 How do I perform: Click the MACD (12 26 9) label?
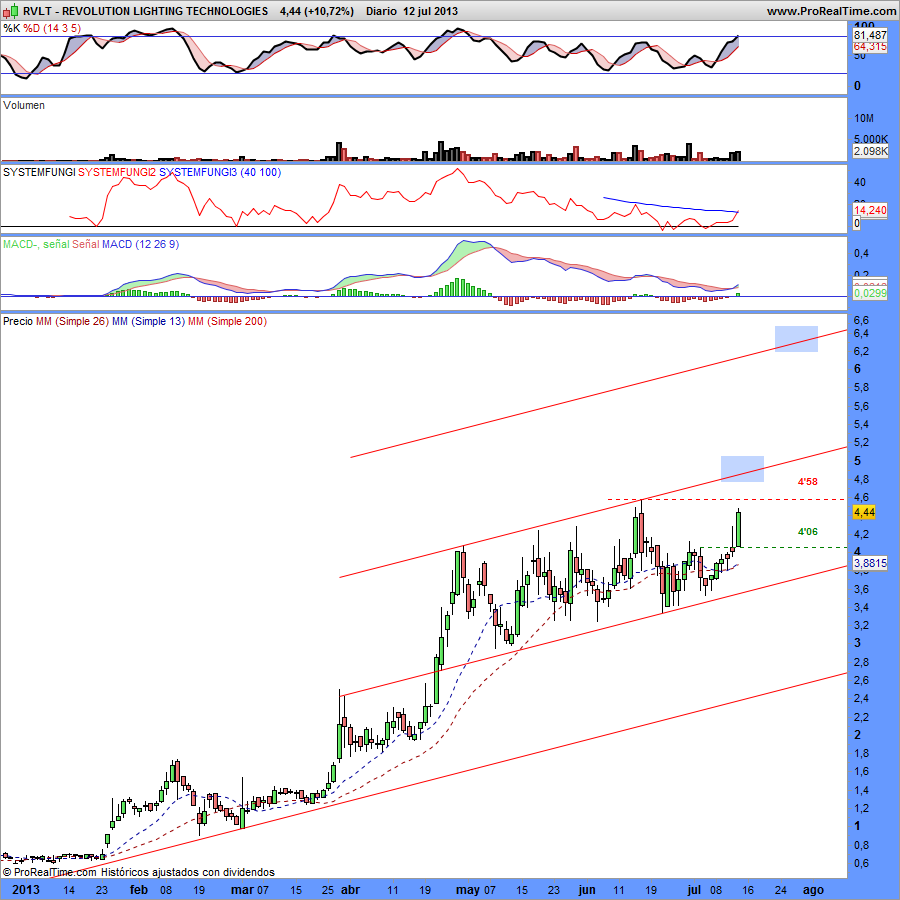click(x=141, y=245)
